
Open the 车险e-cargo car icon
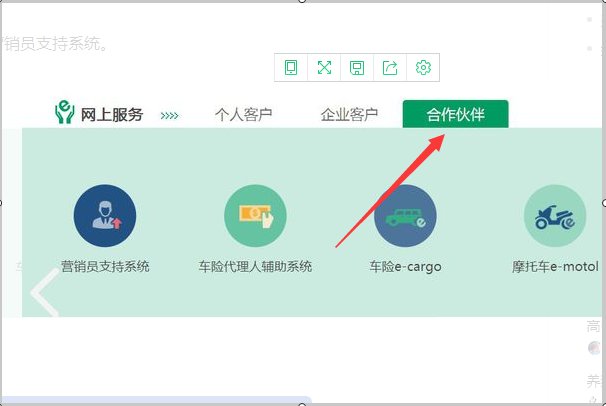tap(405, 216)
